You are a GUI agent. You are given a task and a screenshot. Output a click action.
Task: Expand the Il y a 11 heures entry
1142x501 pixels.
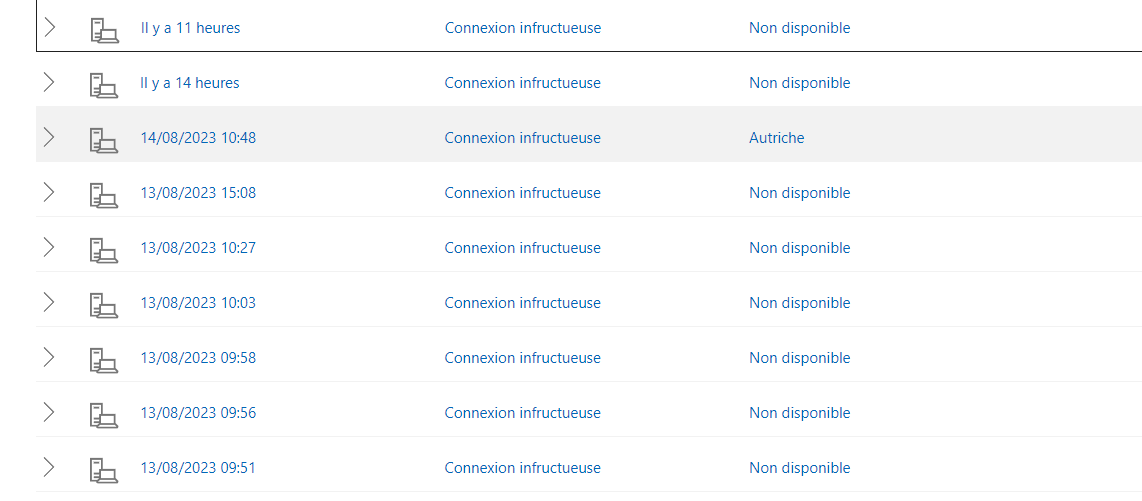coord(49,28)
